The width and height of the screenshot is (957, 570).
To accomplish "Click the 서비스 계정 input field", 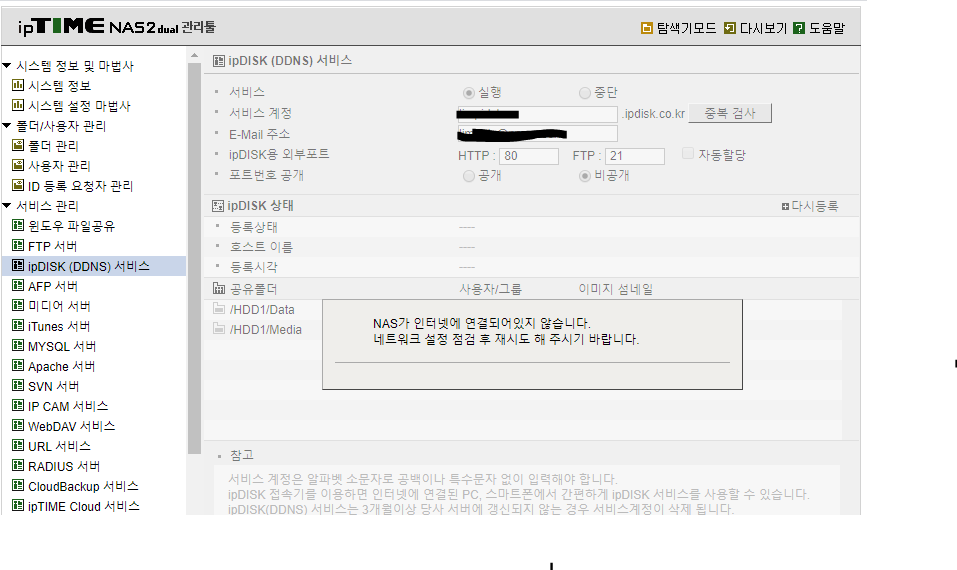I will 538,114.
